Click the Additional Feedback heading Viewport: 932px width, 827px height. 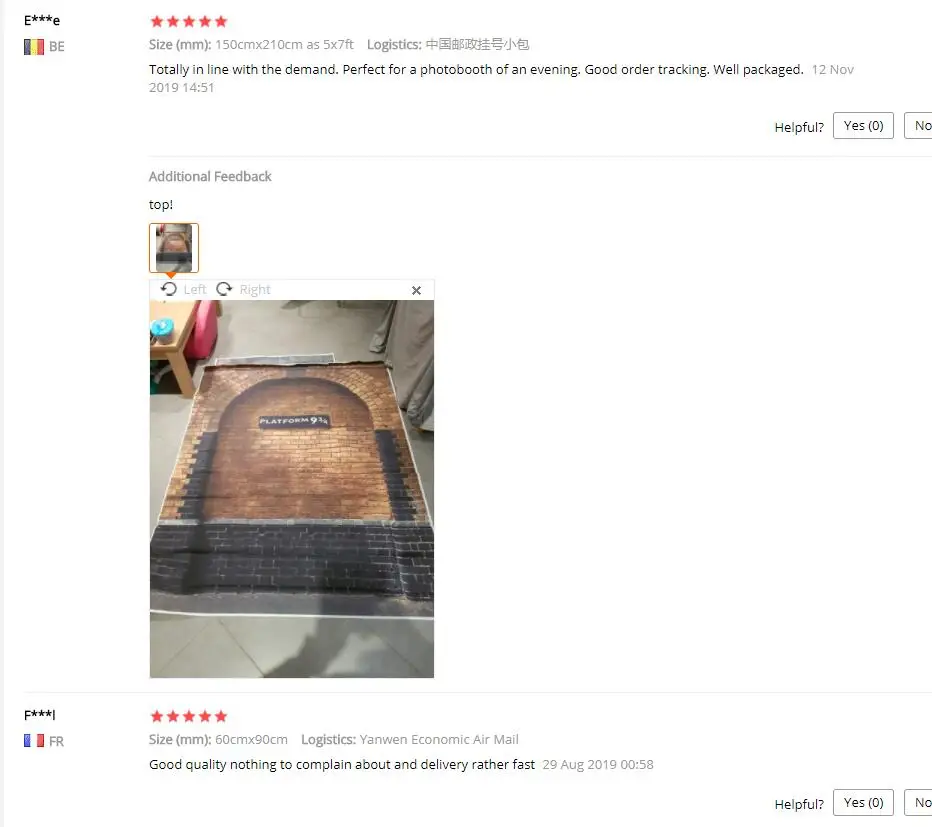point(210,177)
